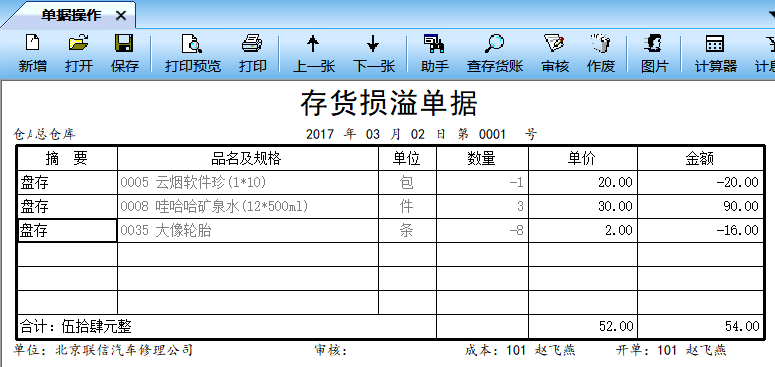Click the 单价 column header

pyautogui.click(x=583, y=159)
